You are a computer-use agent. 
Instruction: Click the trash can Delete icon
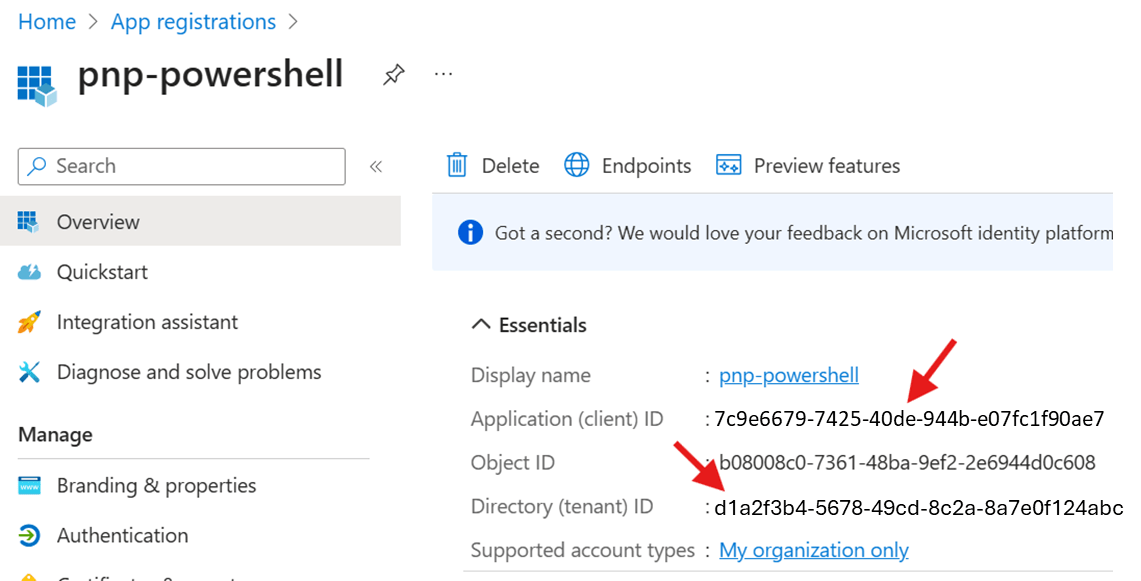(457, 165)
